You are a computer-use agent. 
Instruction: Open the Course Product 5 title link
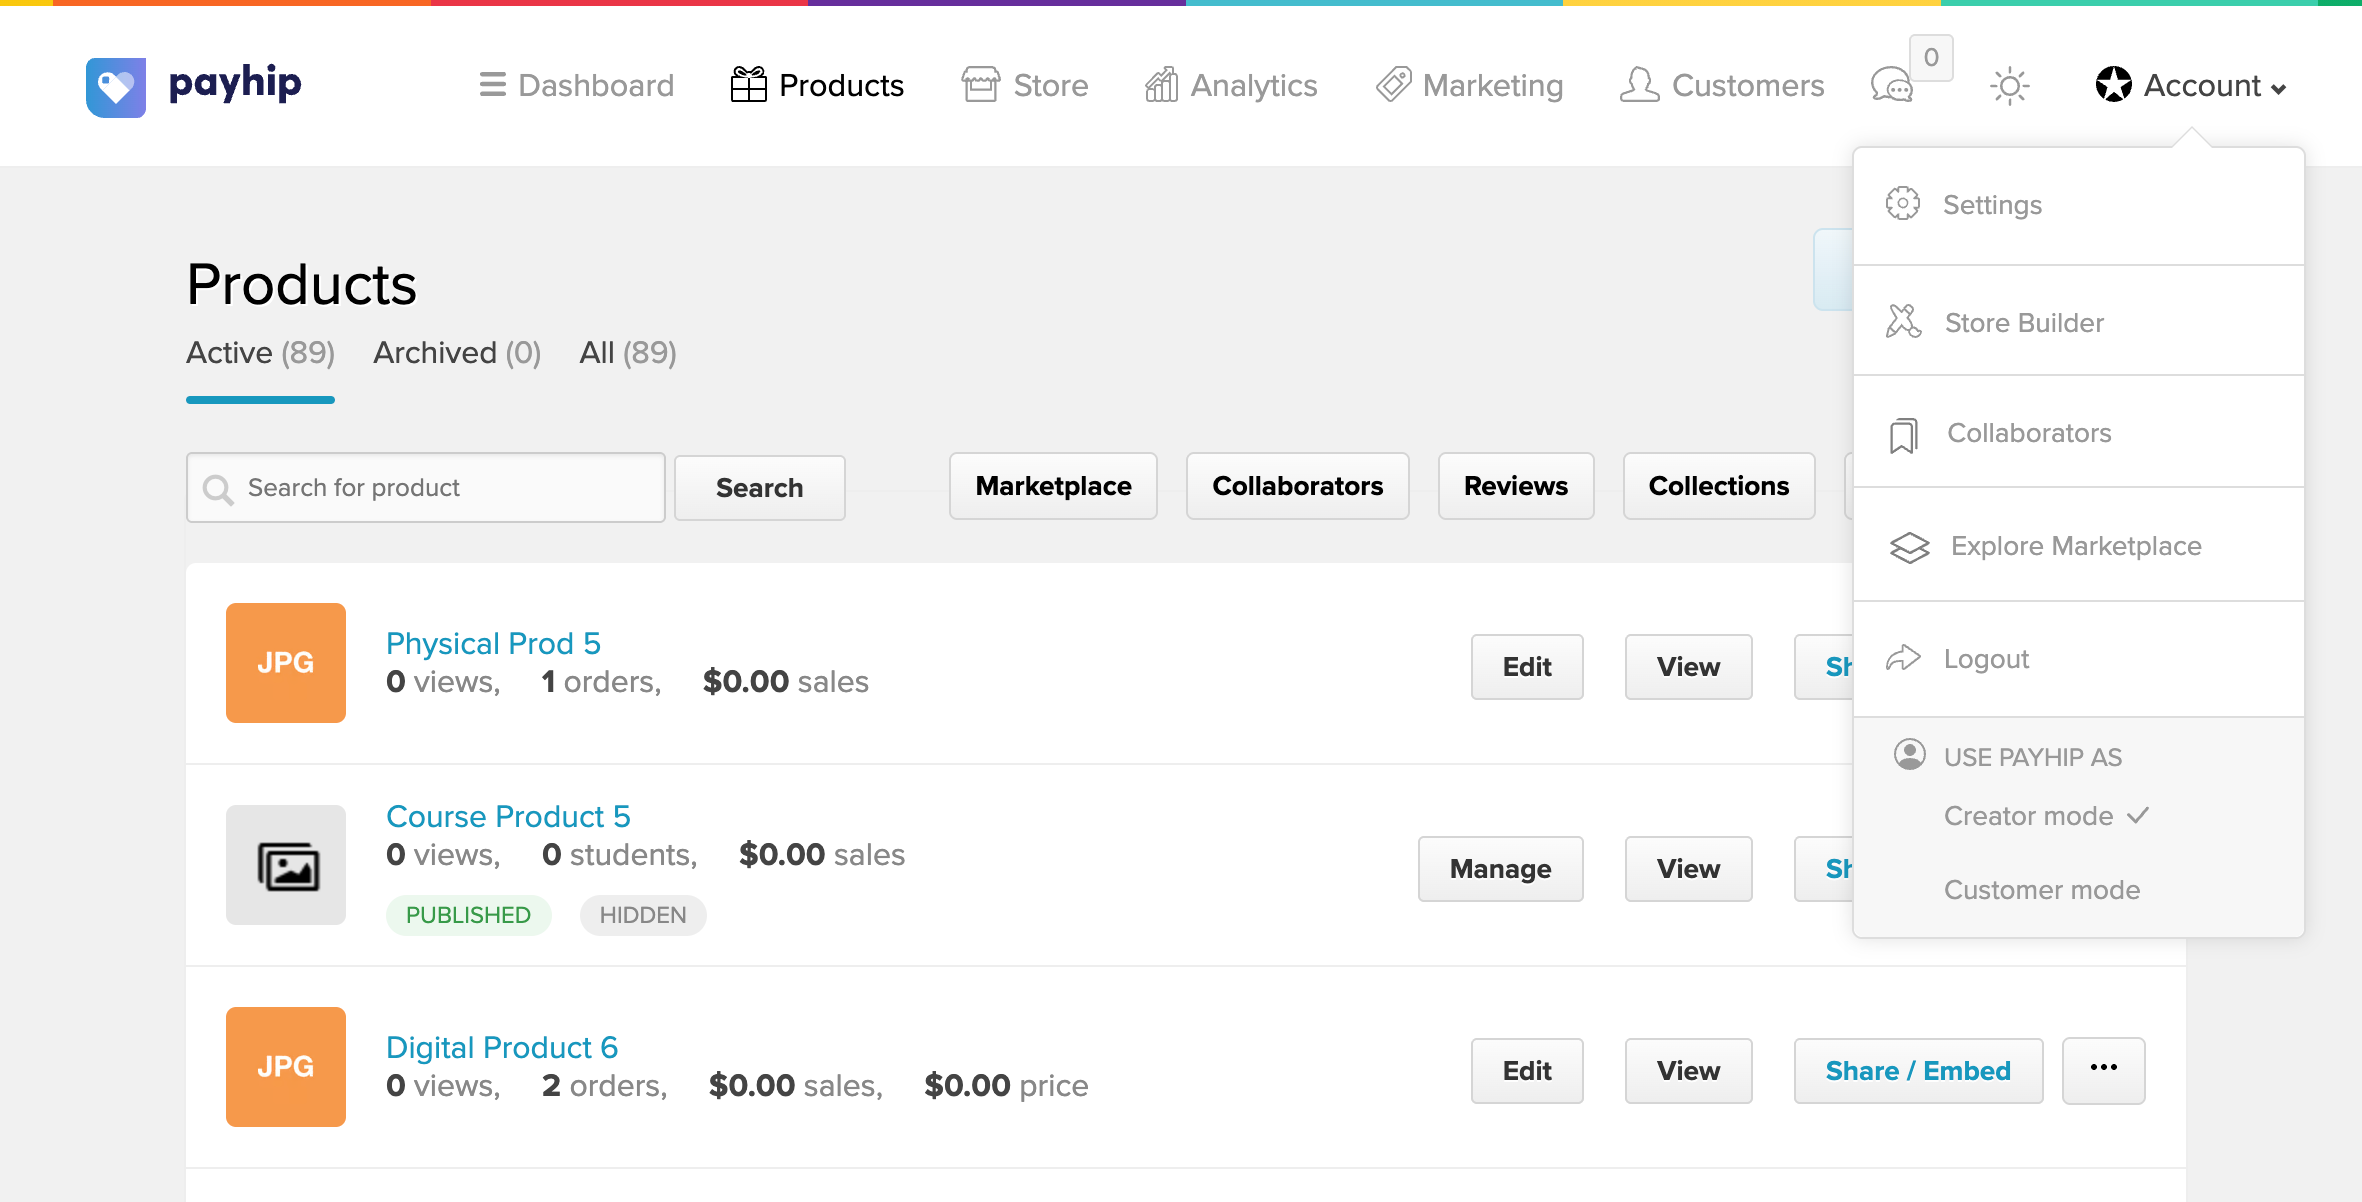pos(508,816)
